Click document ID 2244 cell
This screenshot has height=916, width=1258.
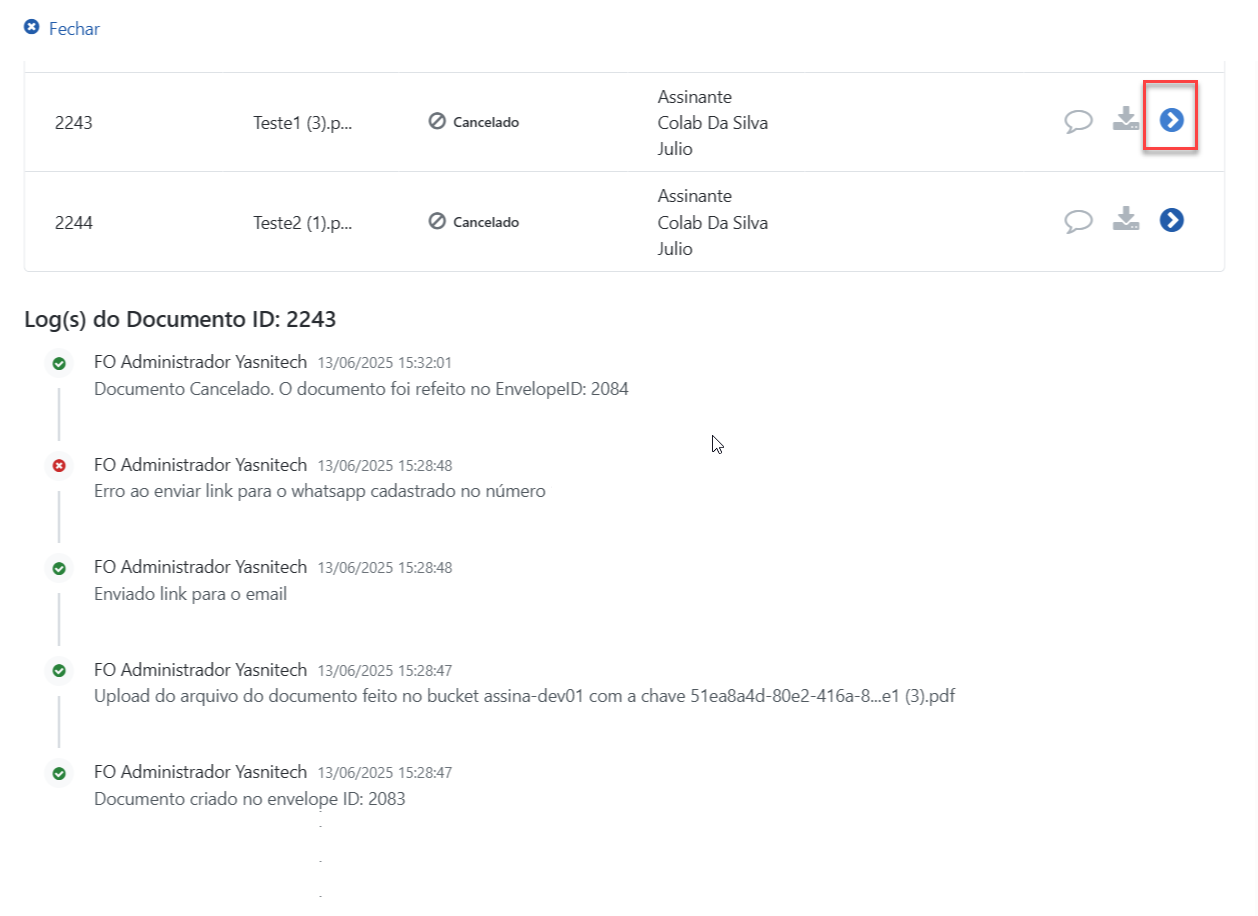[x=74, y=223]
